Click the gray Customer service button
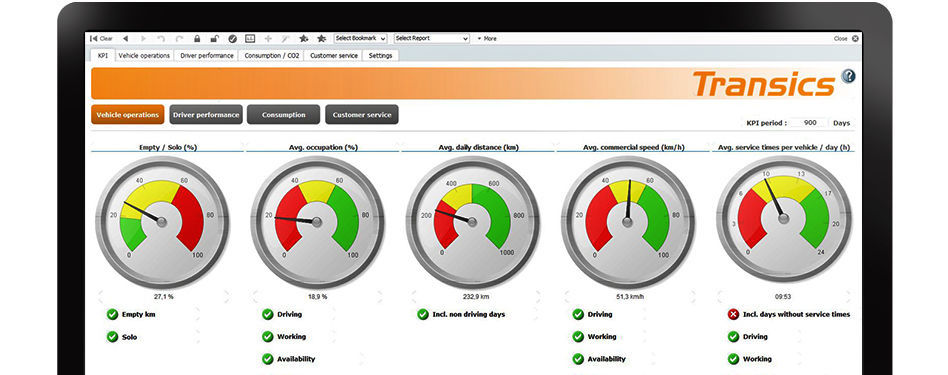This screenshot has height=375, width=948. coord(362,114)
